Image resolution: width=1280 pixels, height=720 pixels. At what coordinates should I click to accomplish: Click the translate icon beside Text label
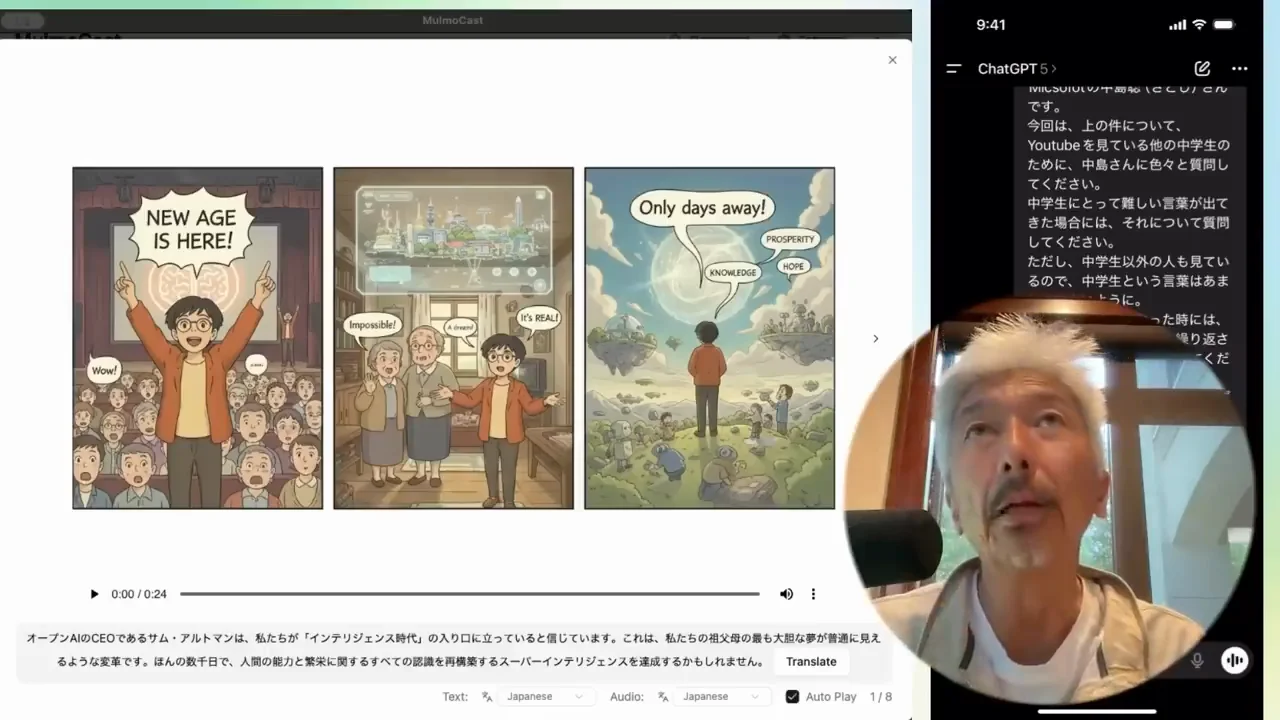487,696
